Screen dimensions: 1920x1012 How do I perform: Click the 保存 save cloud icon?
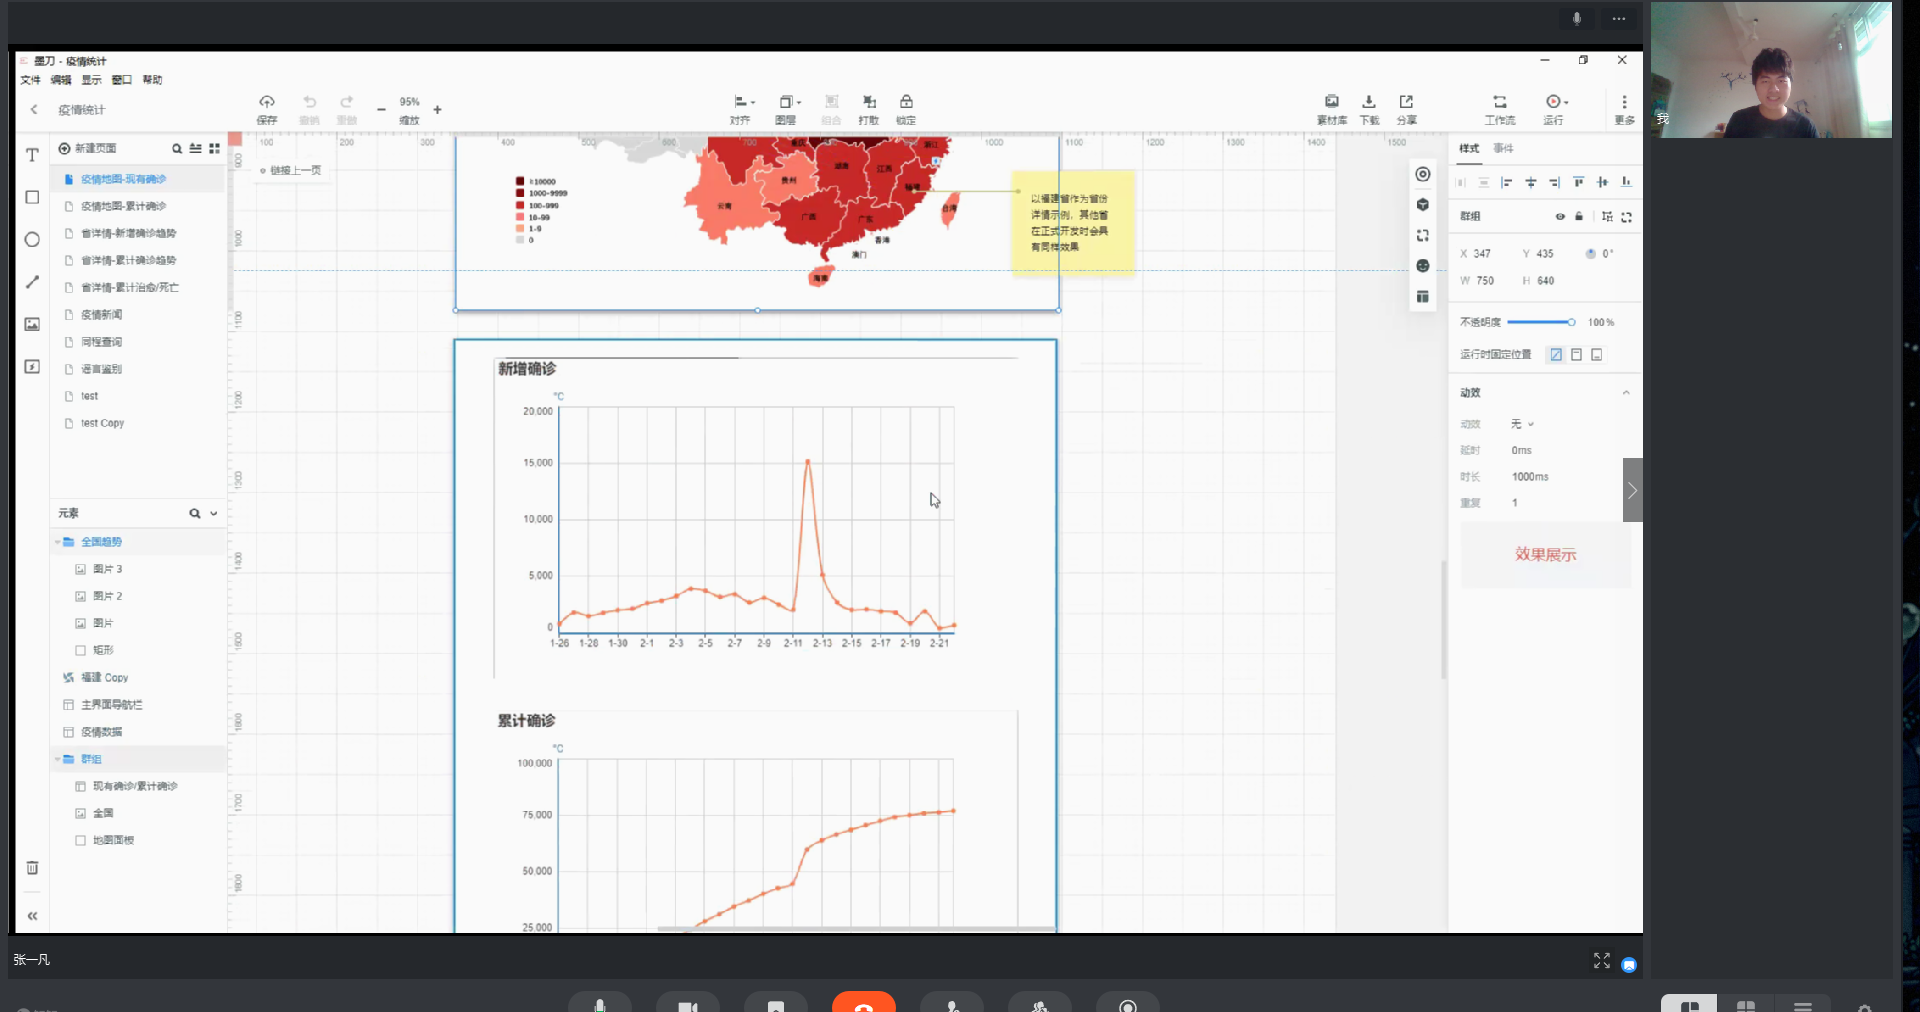[267, 102]
